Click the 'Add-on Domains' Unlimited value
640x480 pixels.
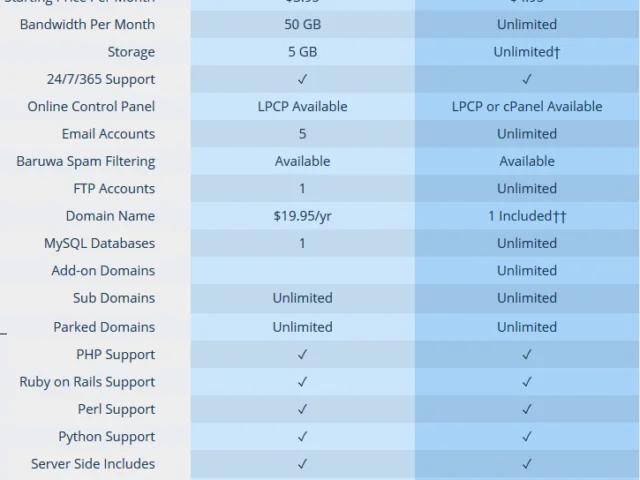tap(527, 271)
